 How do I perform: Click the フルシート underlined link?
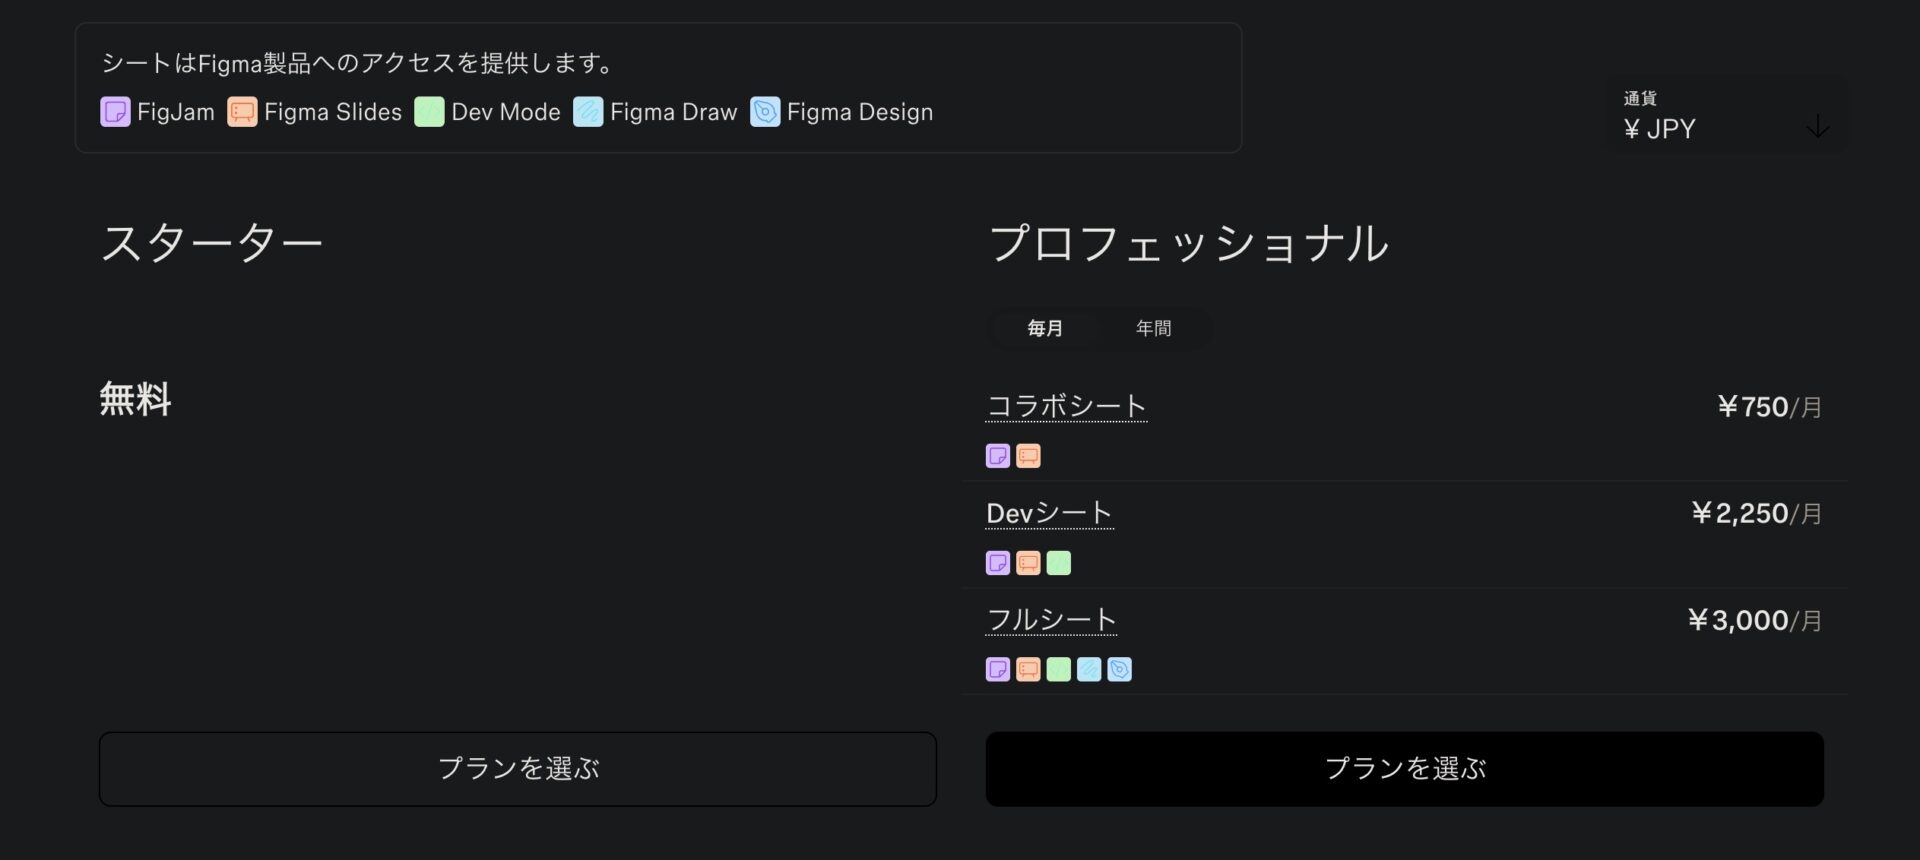pos(1051,620)
